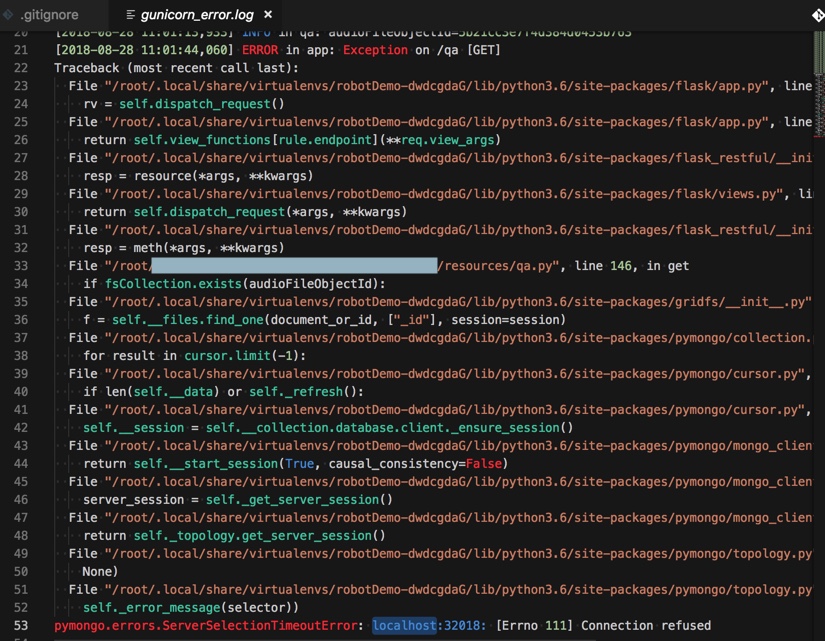This screenshot has width=825, height=641.
Task: Click 'self._error_message(selector))' on line 52
Action: pyautogui.click(x=191, y=608)
